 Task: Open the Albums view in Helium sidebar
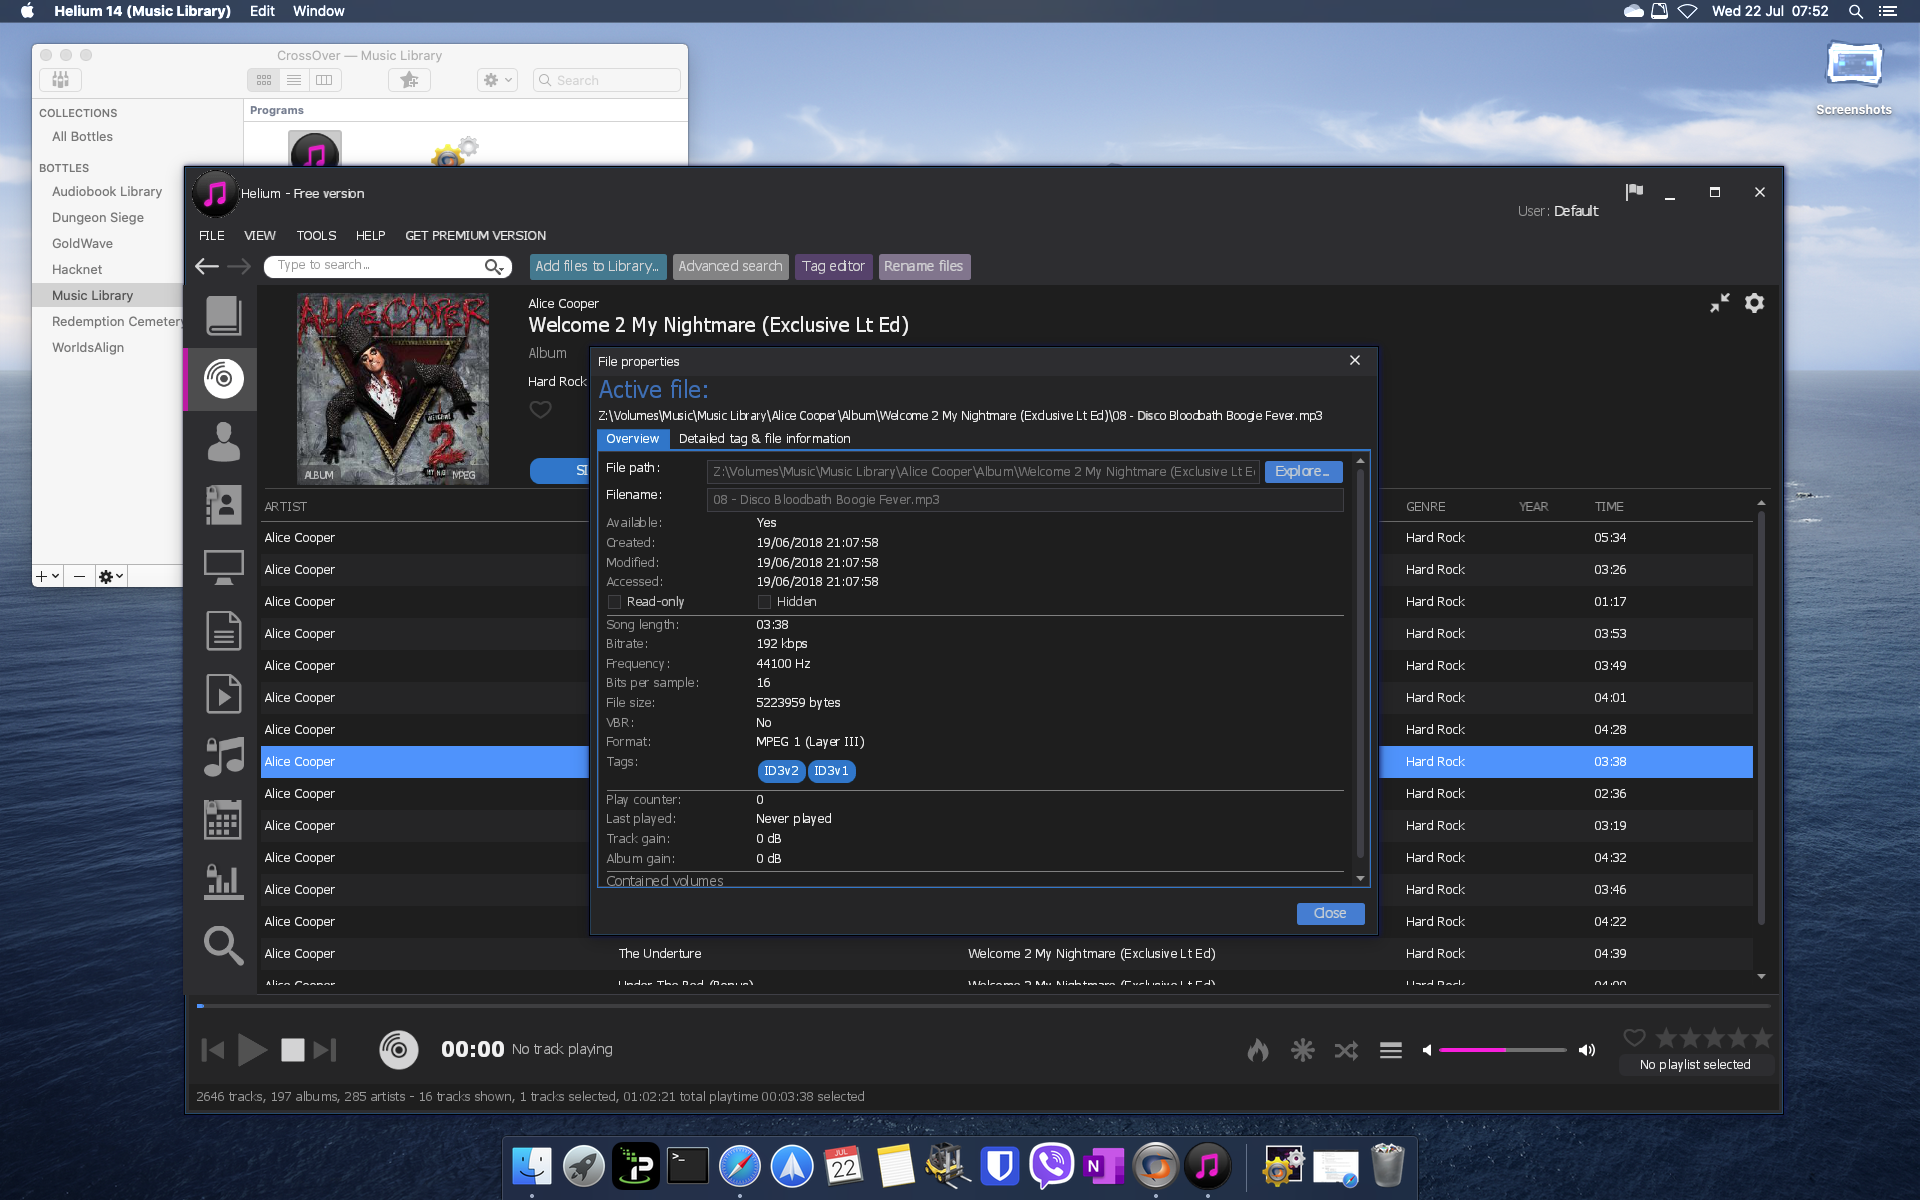[223, 379]
